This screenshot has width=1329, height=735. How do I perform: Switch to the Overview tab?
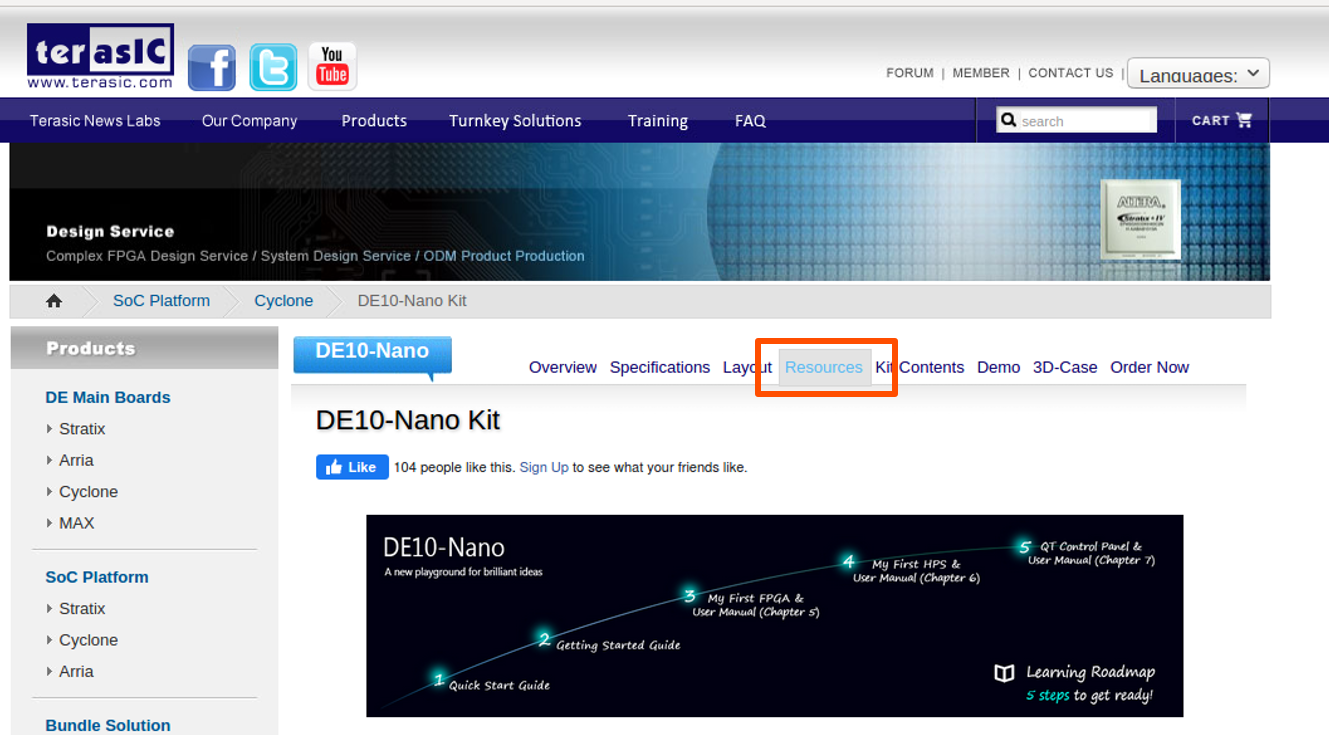point(563,367)
